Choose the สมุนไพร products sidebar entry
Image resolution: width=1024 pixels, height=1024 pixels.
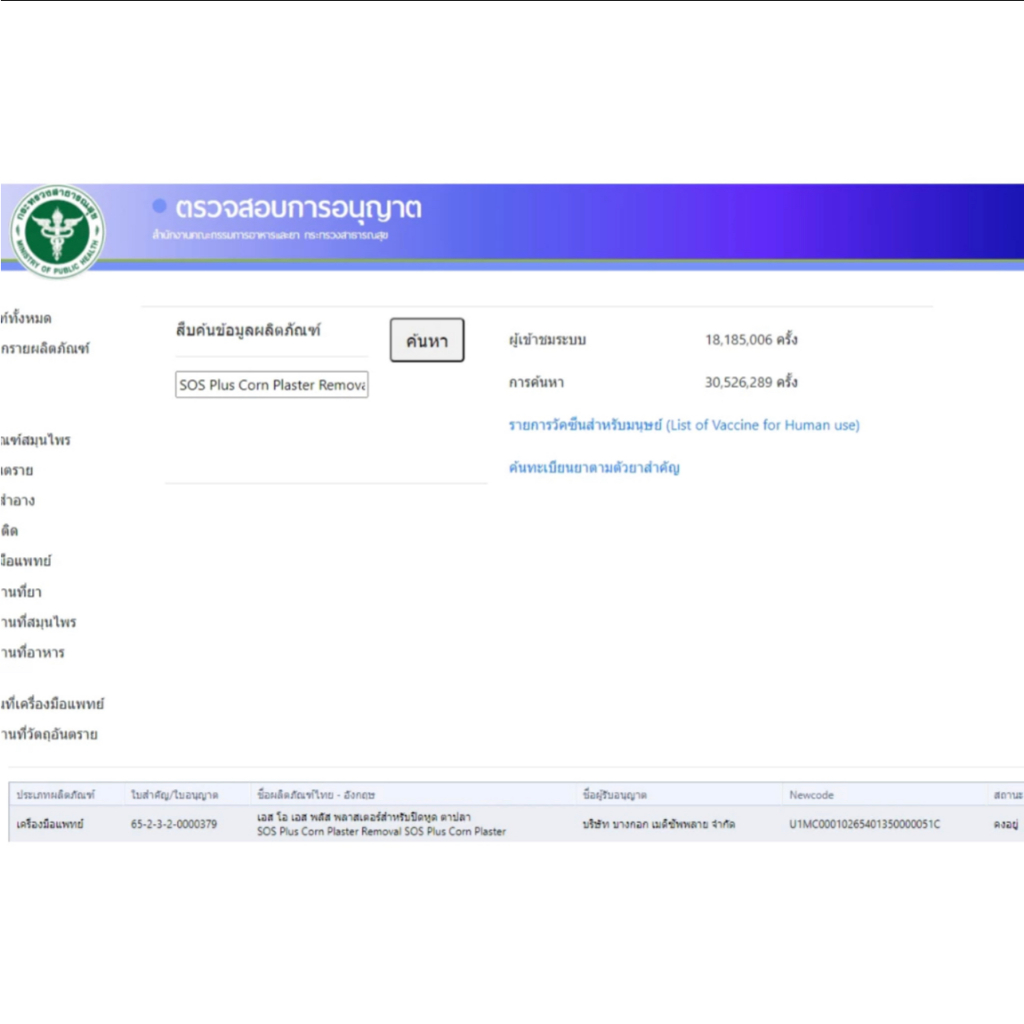37,440
